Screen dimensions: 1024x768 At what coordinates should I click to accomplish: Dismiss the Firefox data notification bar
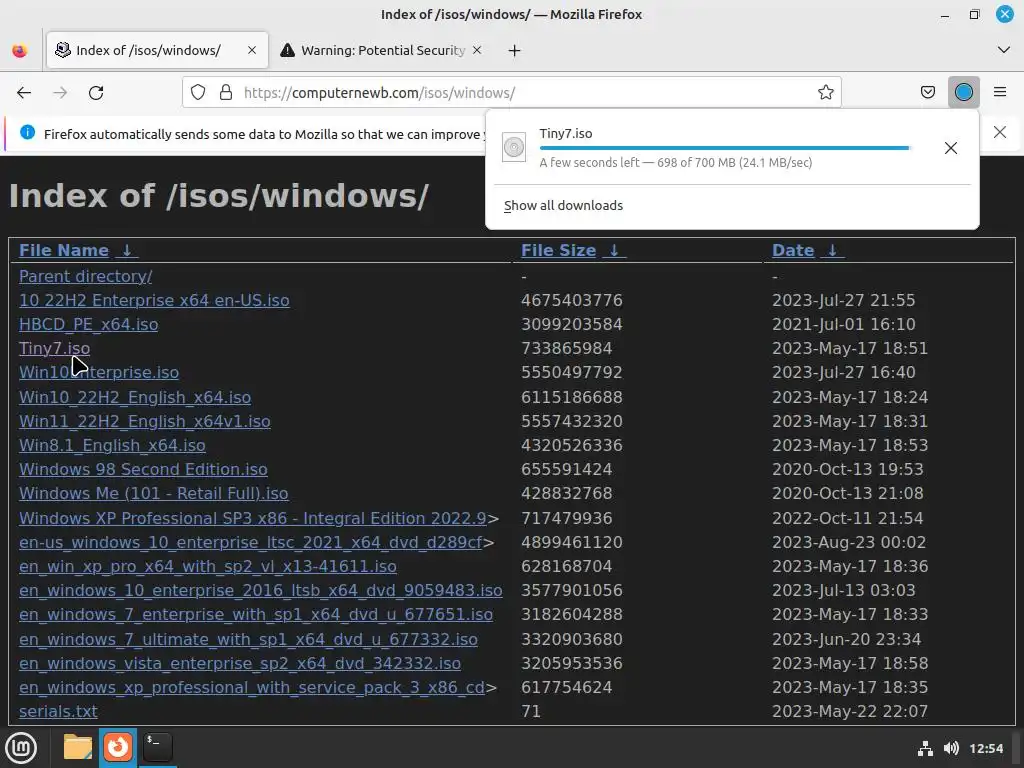[1000, 133]
